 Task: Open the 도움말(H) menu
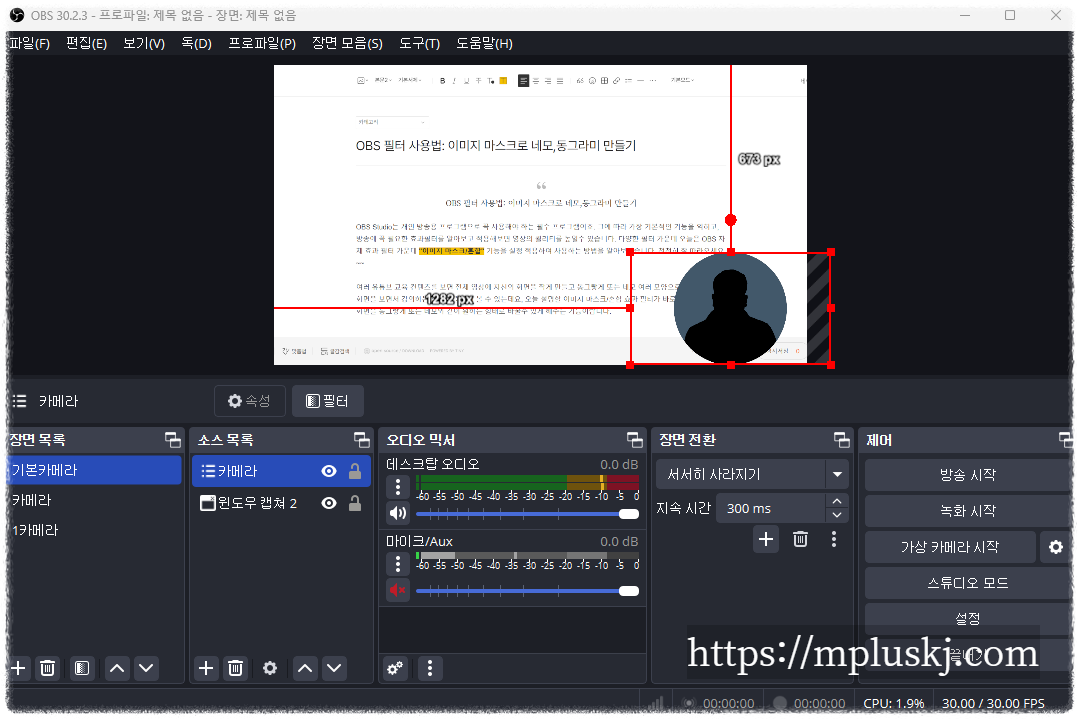(484, 43)
